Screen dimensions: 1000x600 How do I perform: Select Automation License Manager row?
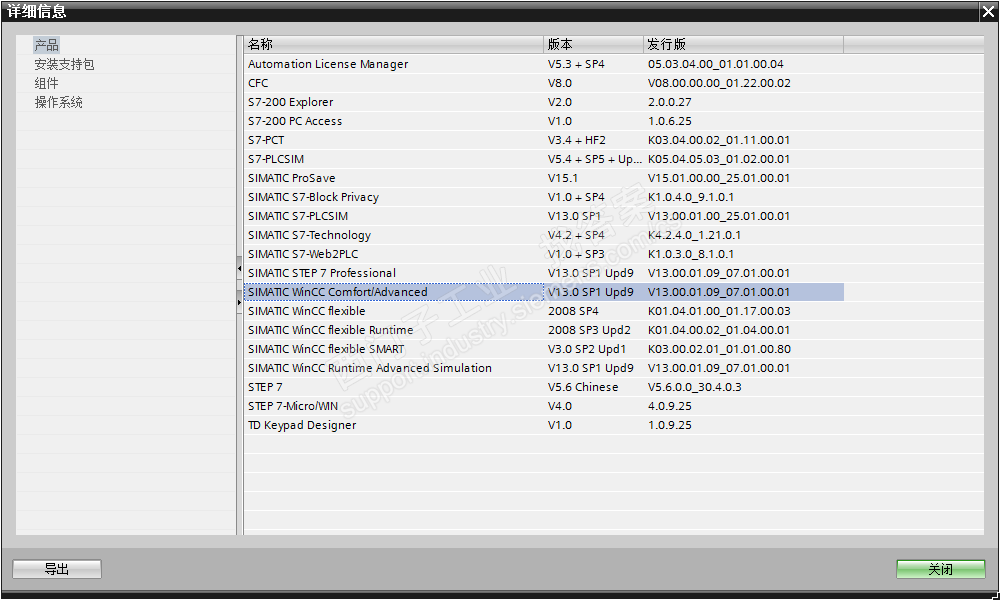pos(544,64)
